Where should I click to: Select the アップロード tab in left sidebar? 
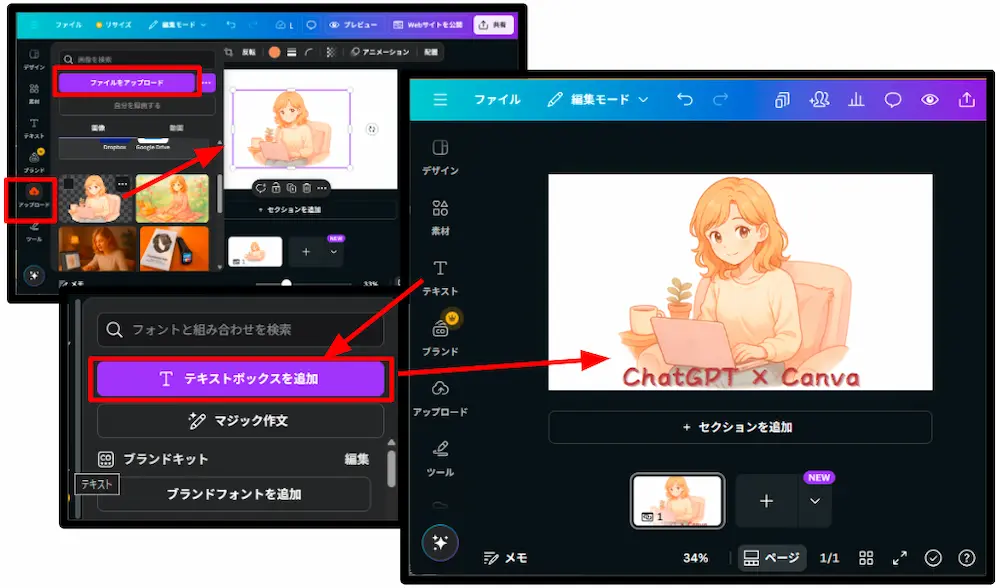click(x=33, y=196)
